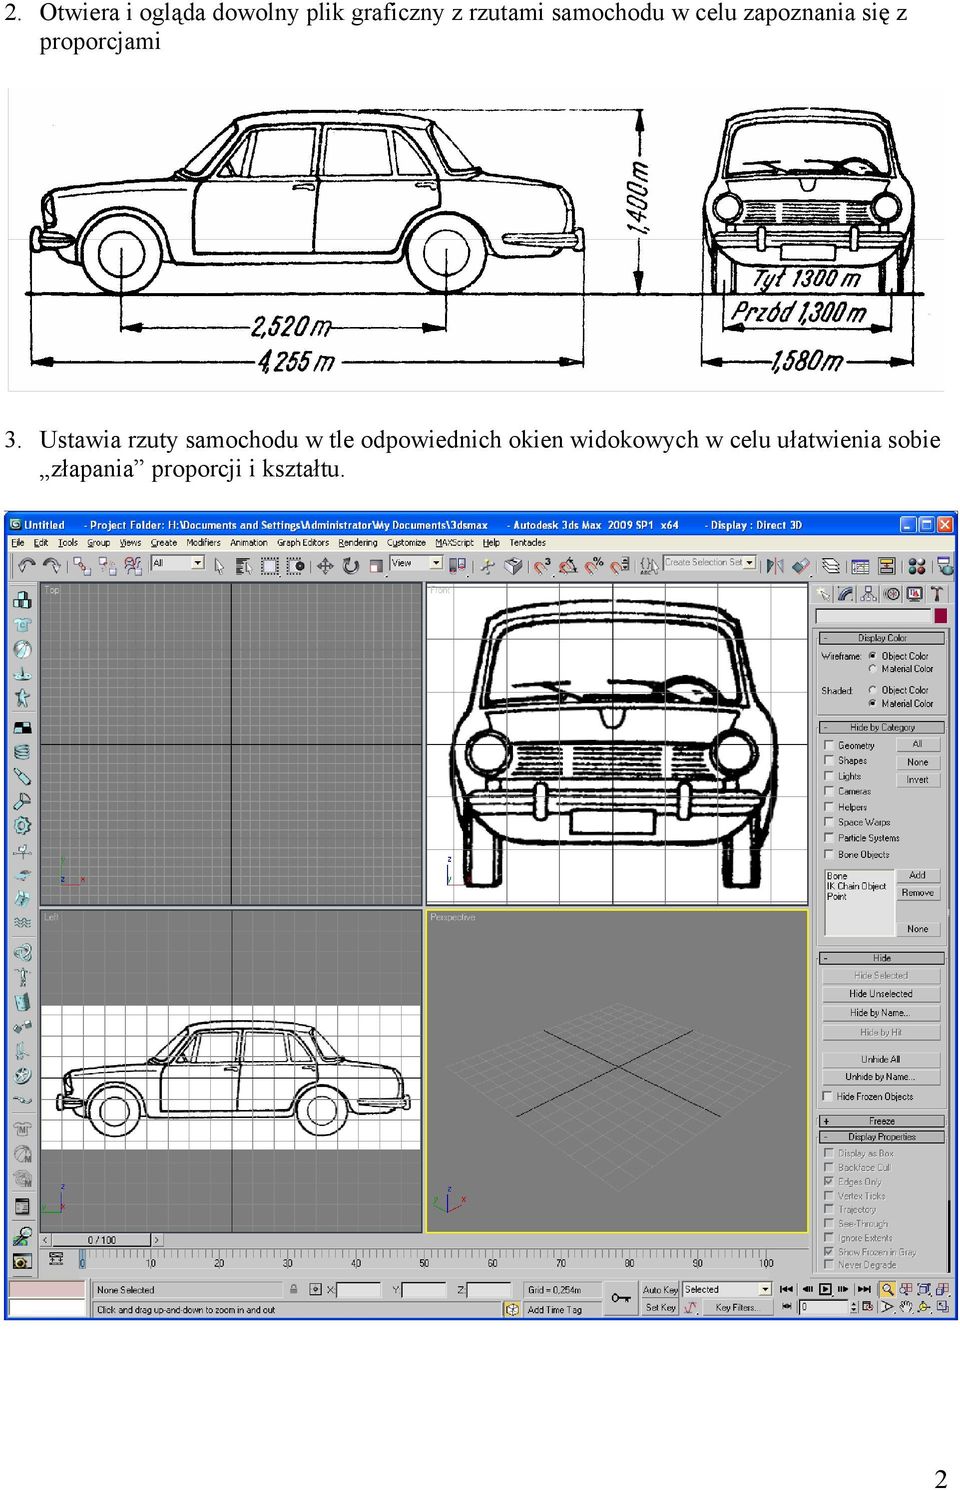Viewport: 960px width, 1490px height.
Task: Click the Pan hand viewport control
Action: pos(906,1307)
